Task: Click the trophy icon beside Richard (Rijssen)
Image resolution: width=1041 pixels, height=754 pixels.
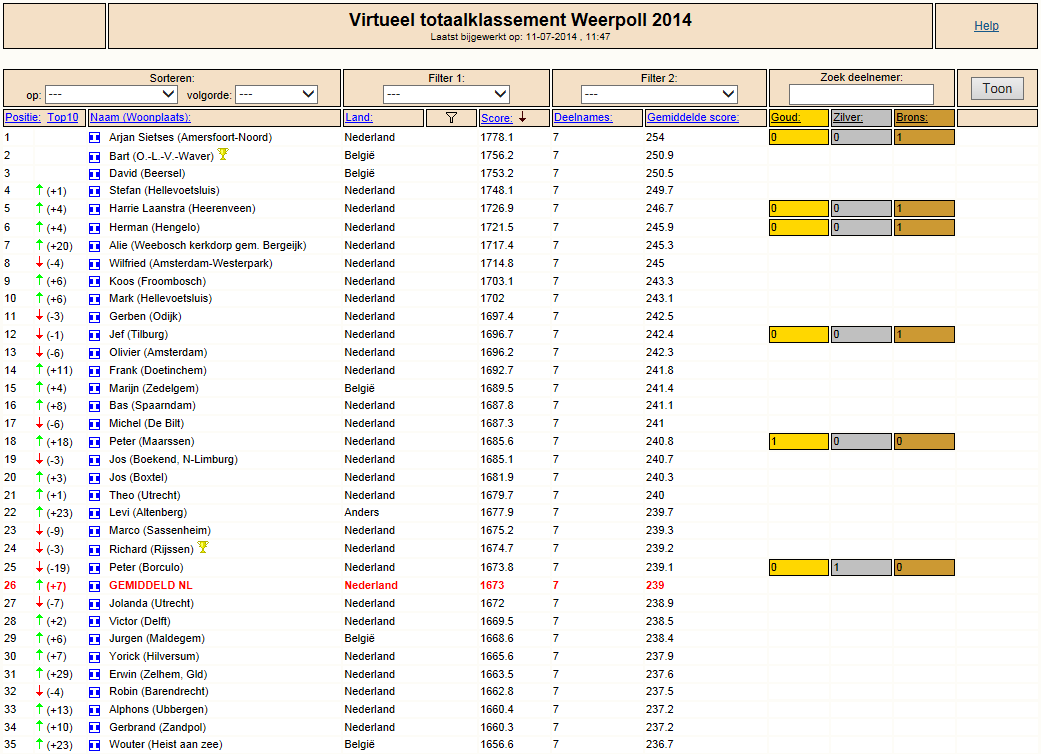Action: [x=203, y=548]
